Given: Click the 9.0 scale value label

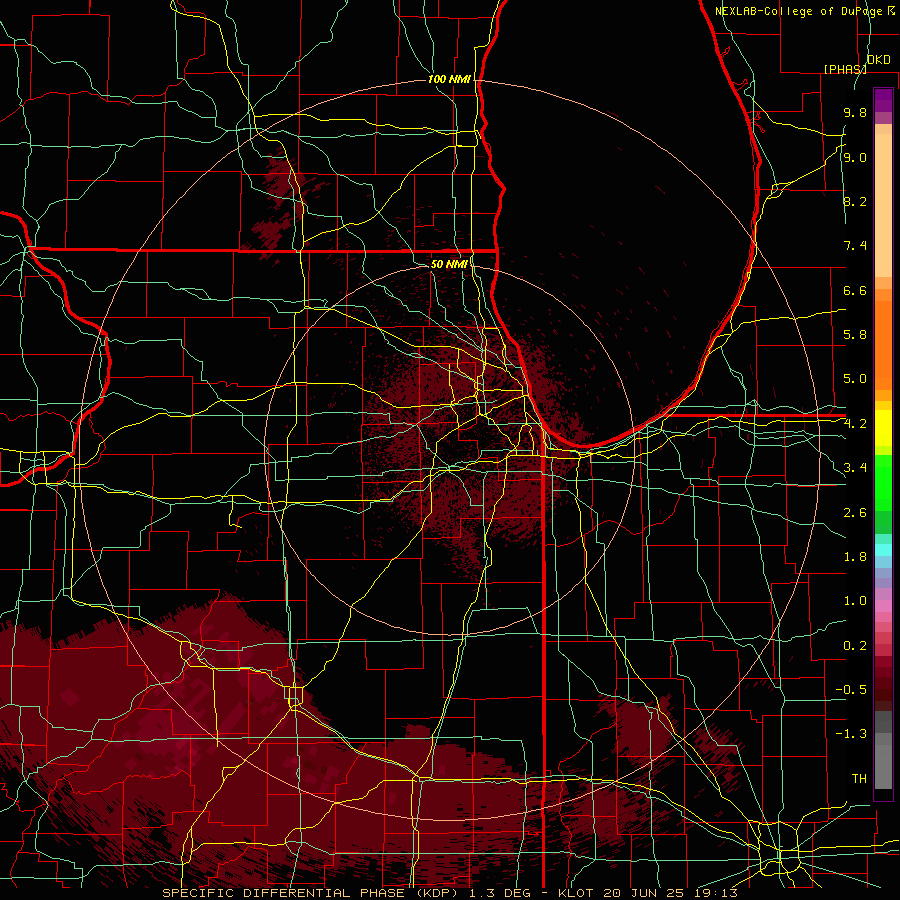Looking at the screenshot, I should tap(855, 157).
